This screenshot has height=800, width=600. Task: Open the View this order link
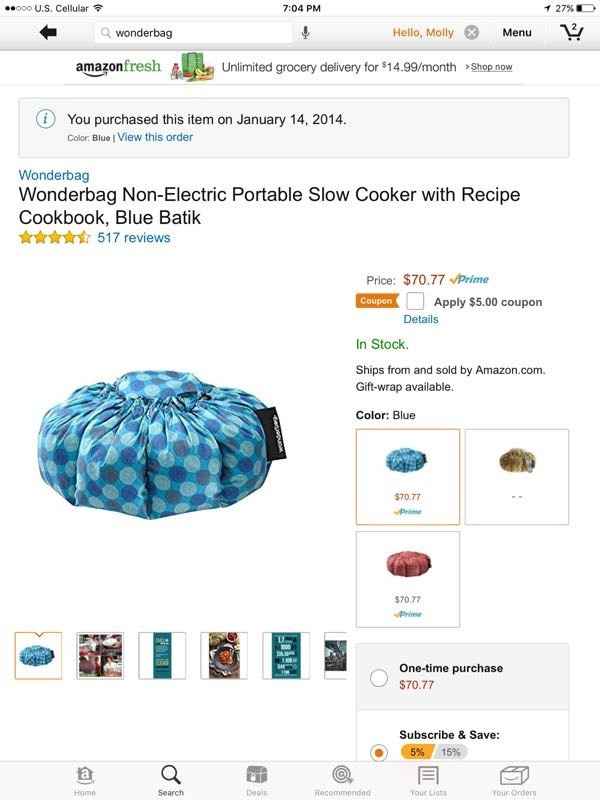155,137
